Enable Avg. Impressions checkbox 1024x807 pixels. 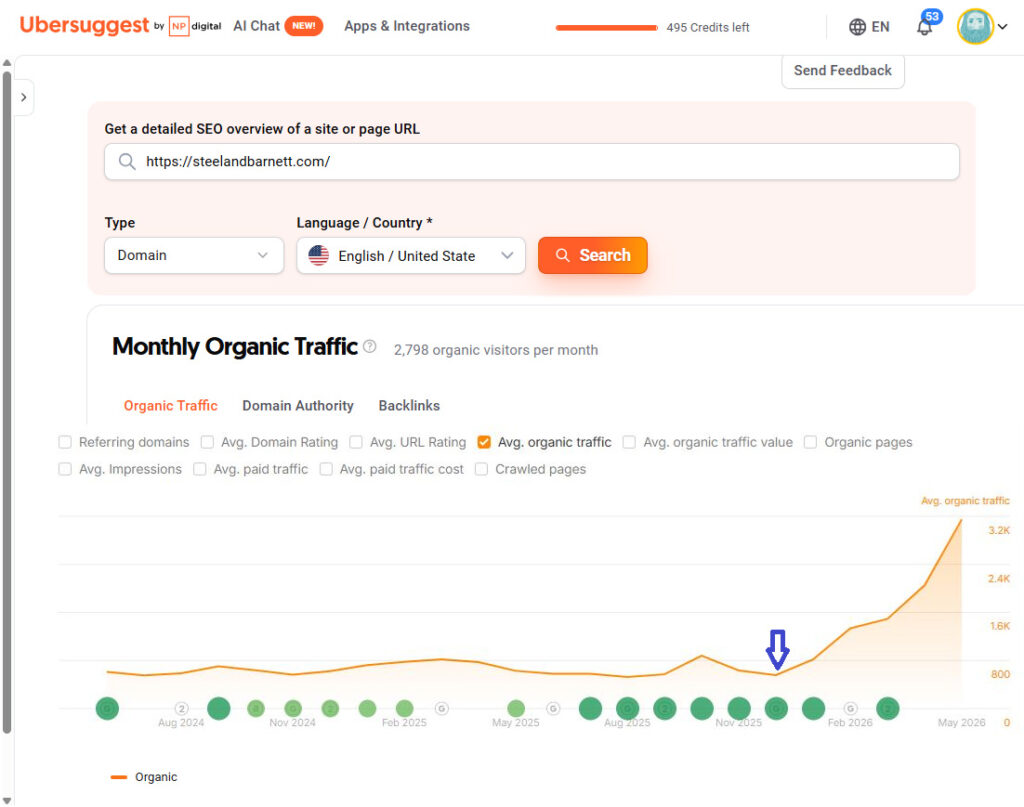coord(65,469)
